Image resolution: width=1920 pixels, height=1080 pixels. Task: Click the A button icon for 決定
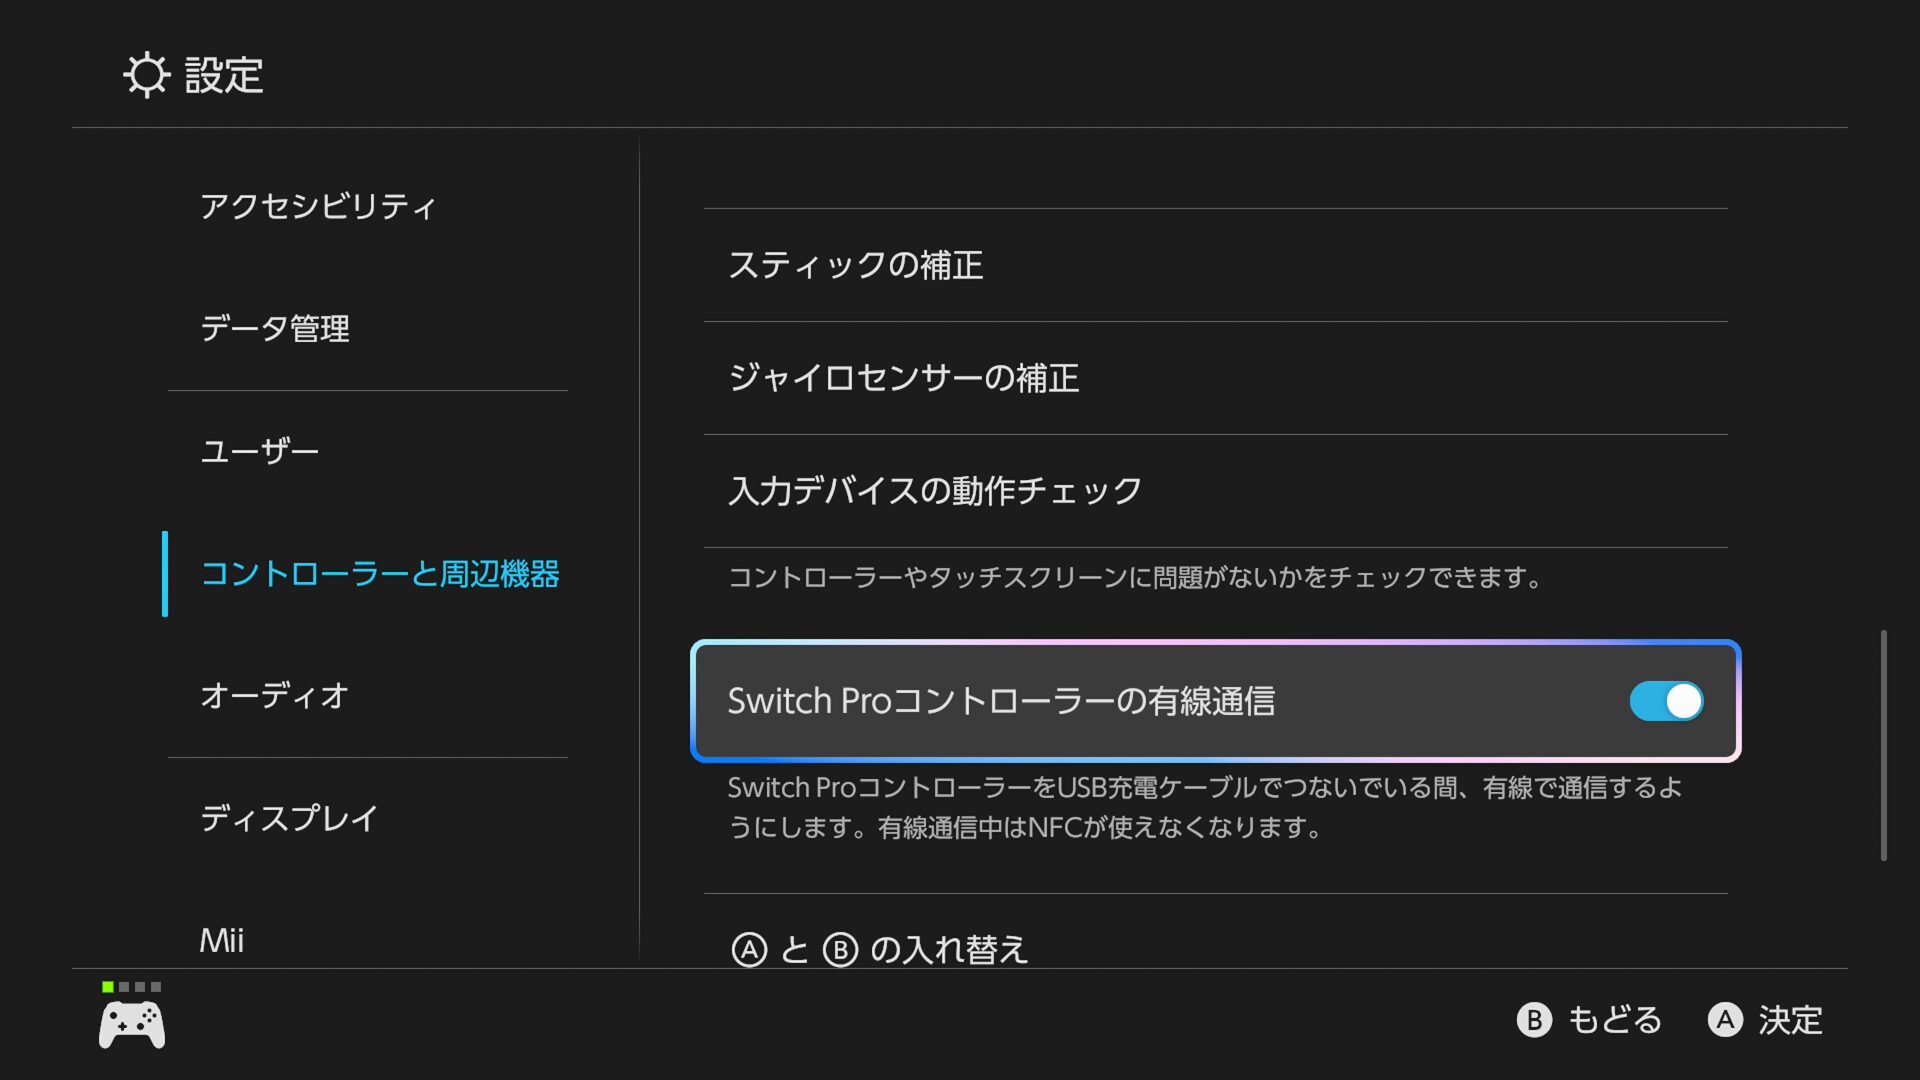(1725, 1020)
